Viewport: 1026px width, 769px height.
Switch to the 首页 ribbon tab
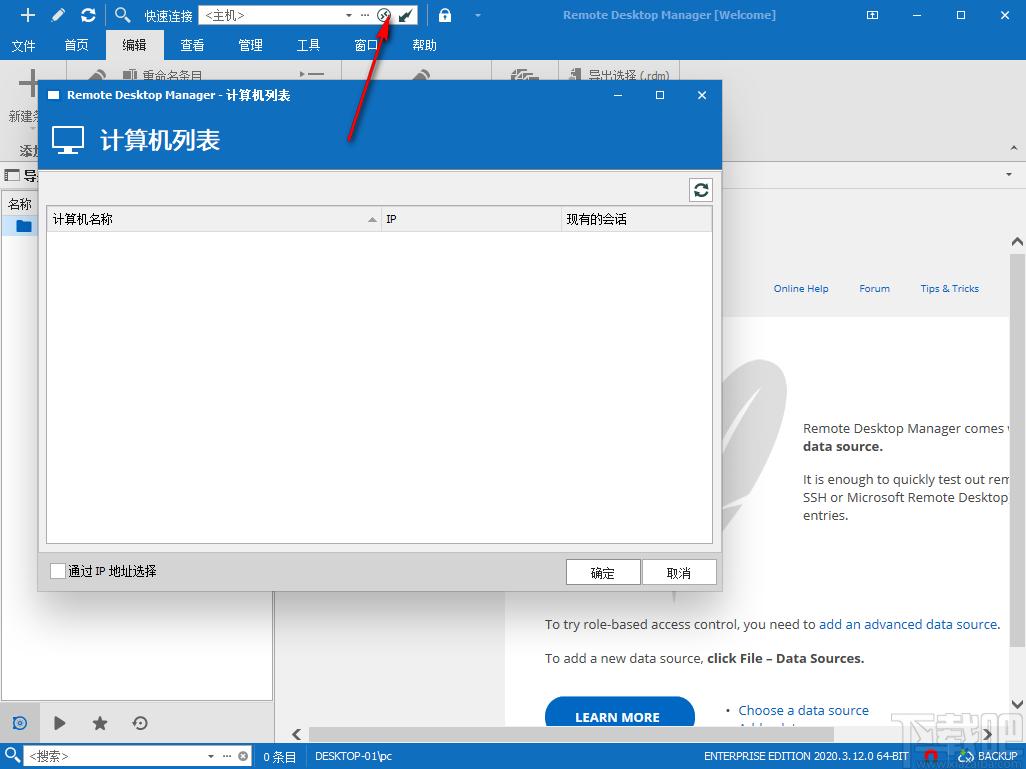click(x=77, y=45)
